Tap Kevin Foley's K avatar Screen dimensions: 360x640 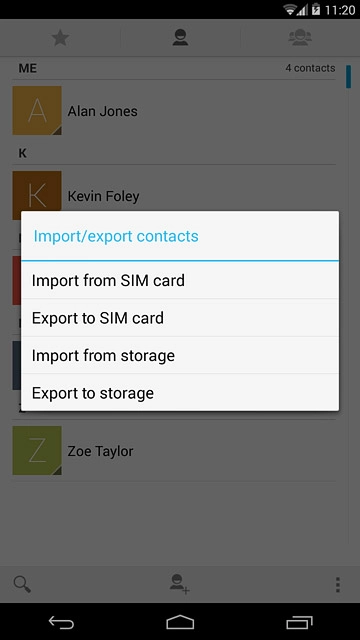(x=37, y=191)
